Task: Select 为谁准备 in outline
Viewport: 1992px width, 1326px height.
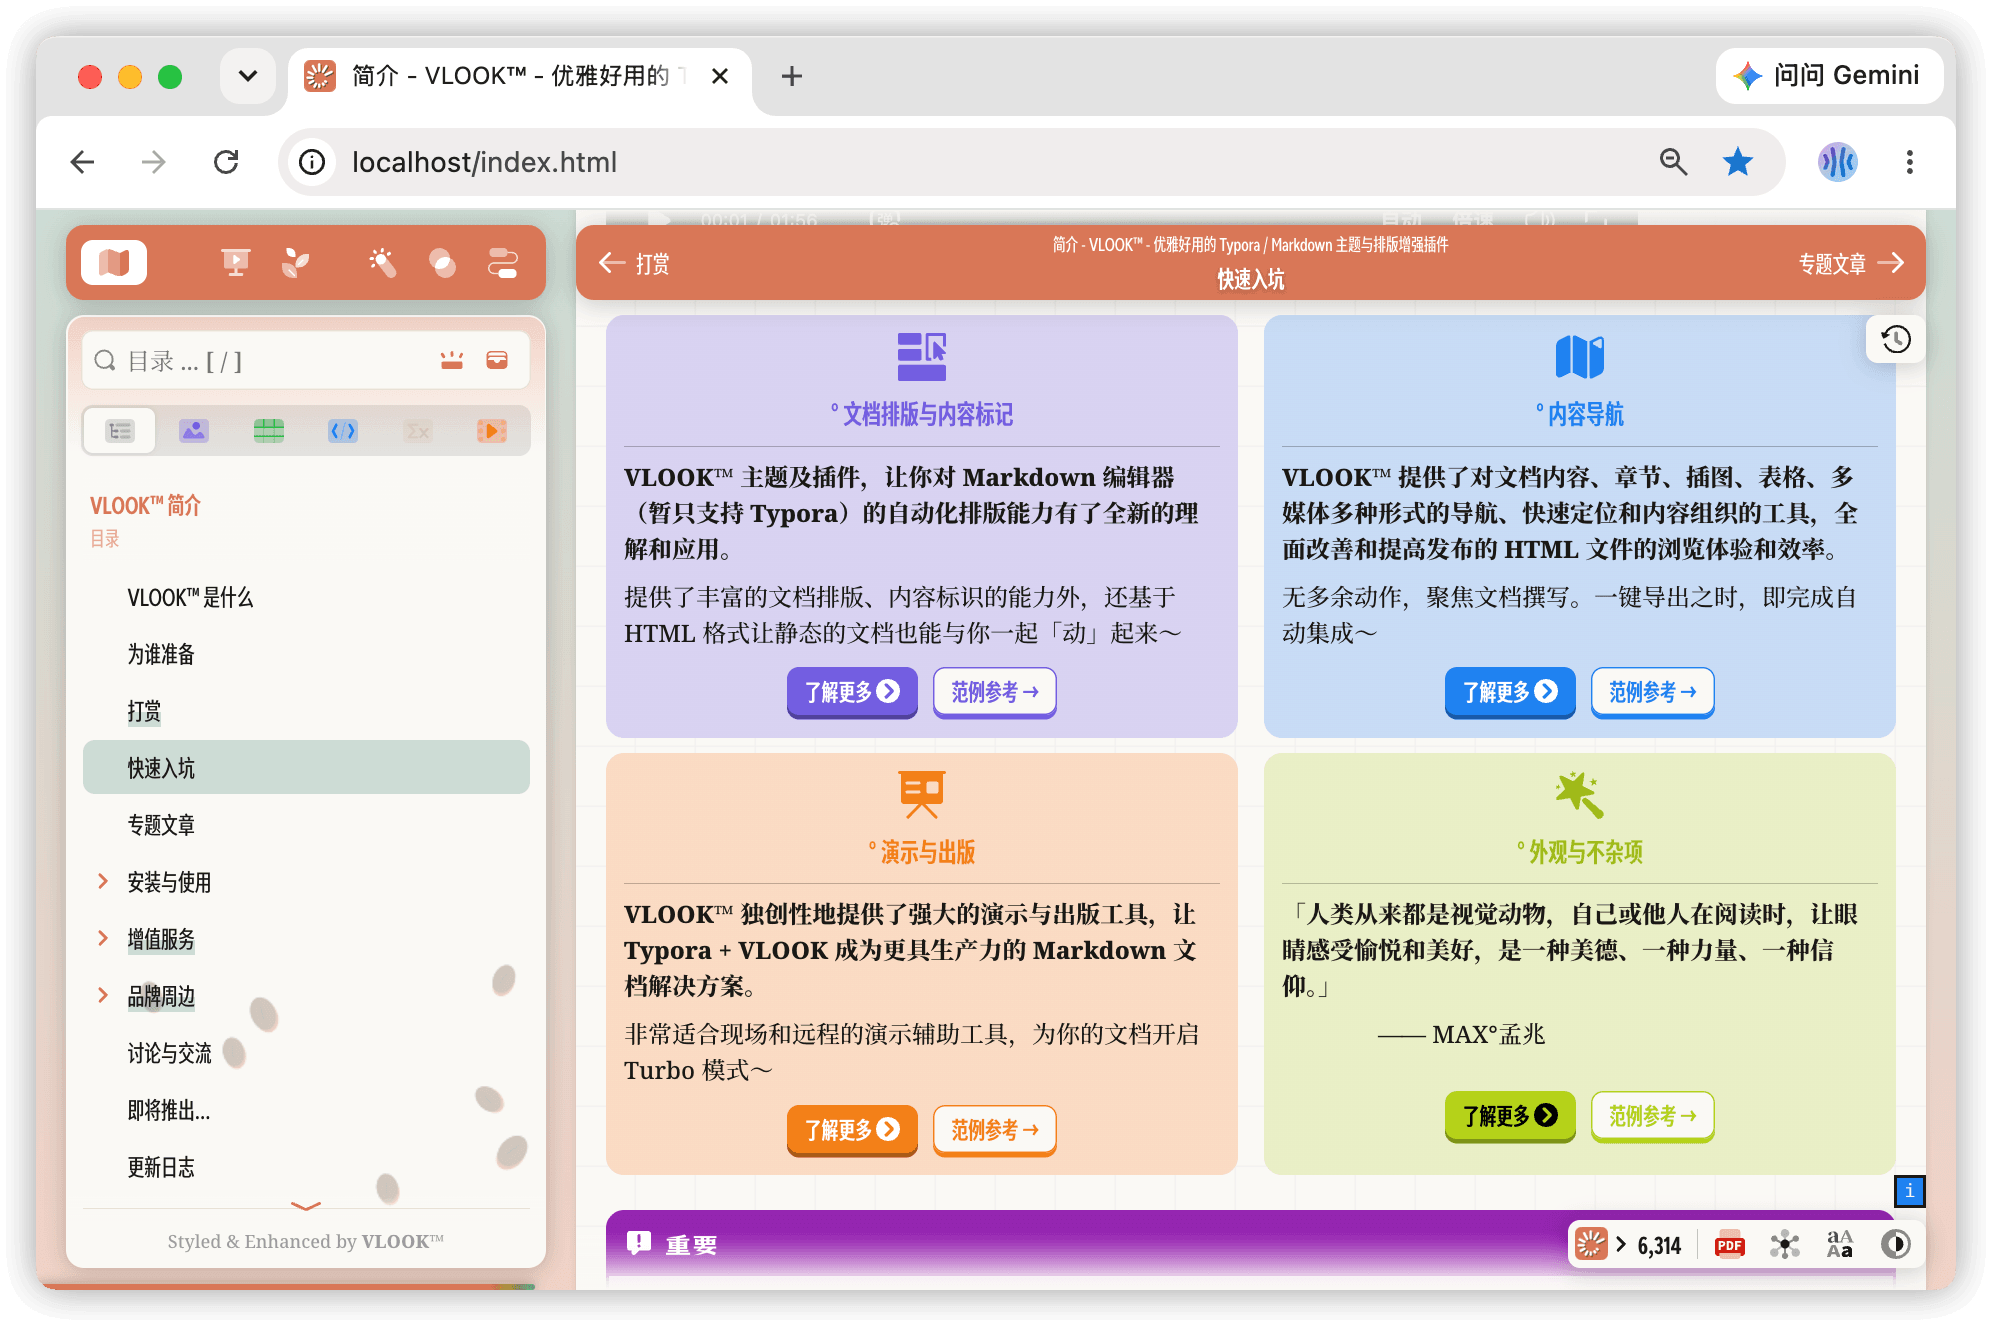Action: click(161, 655)
